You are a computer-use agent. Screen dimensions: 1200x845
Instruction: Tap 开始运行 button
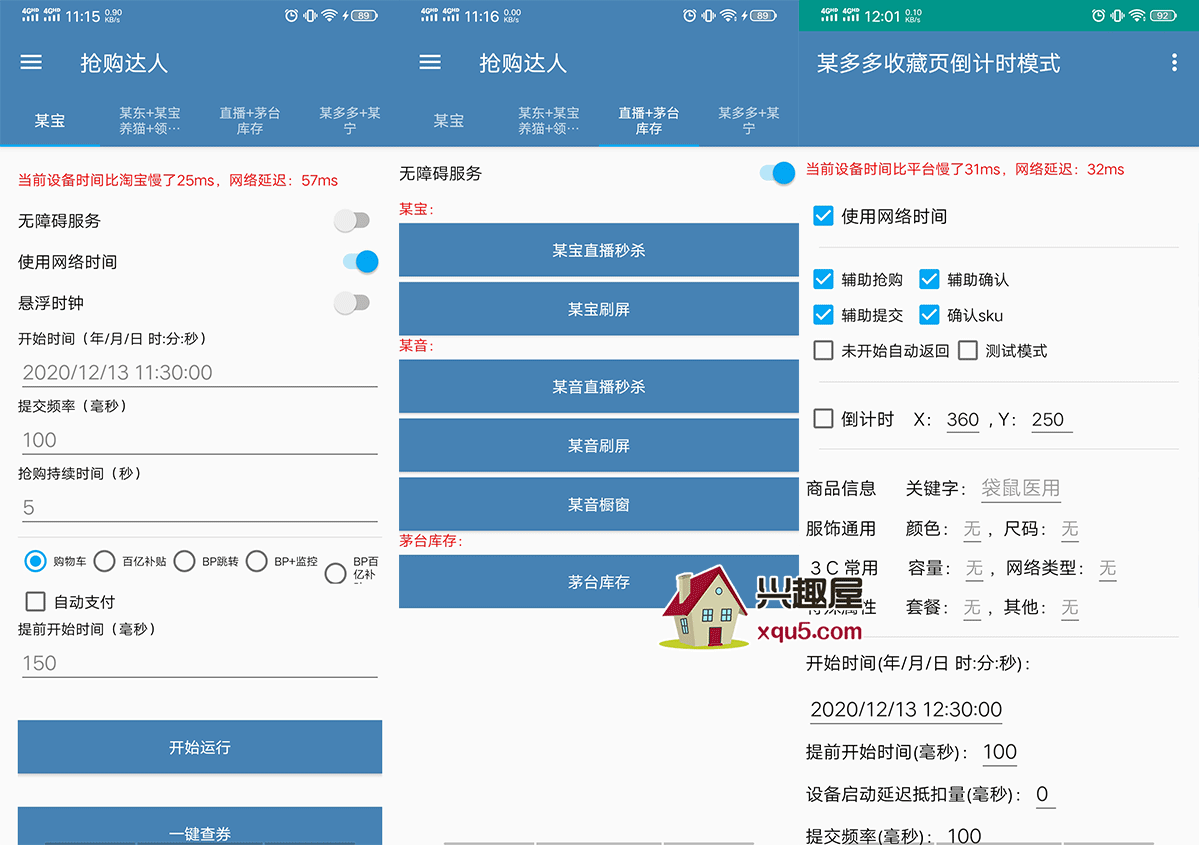pos(200,747)
